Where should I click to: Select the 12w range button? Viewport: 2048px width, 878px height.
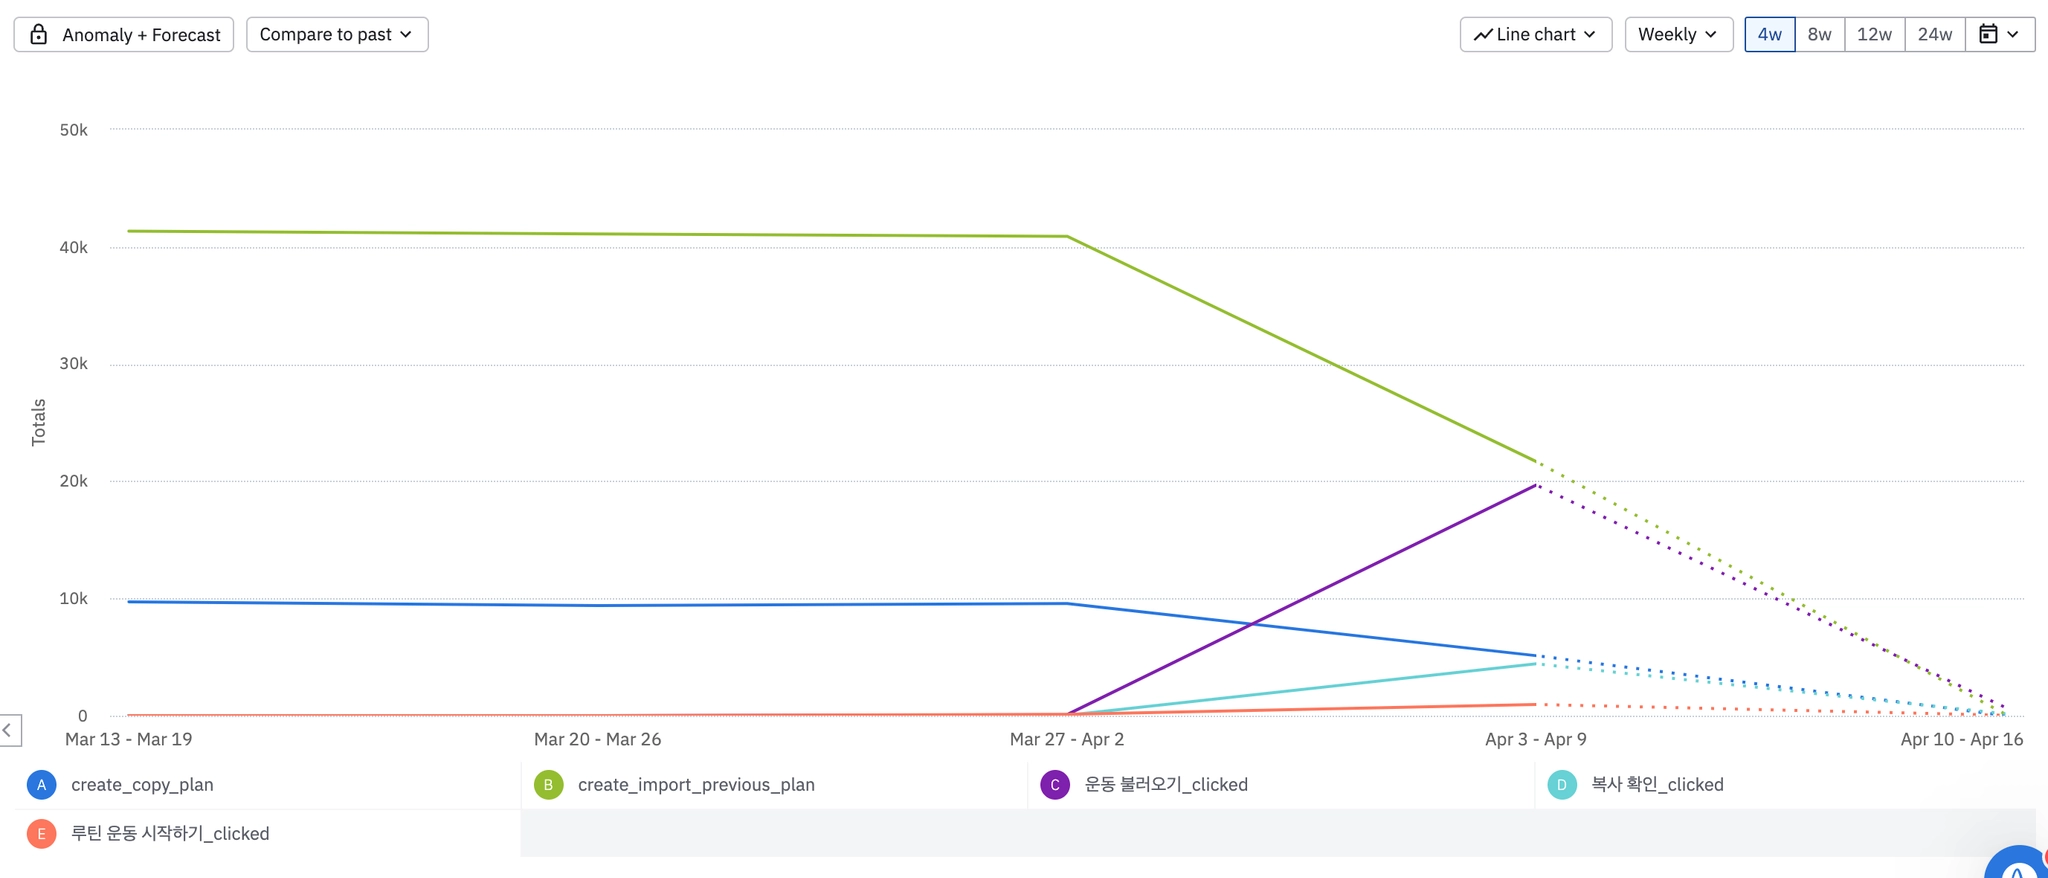(x=1874, y=34)
